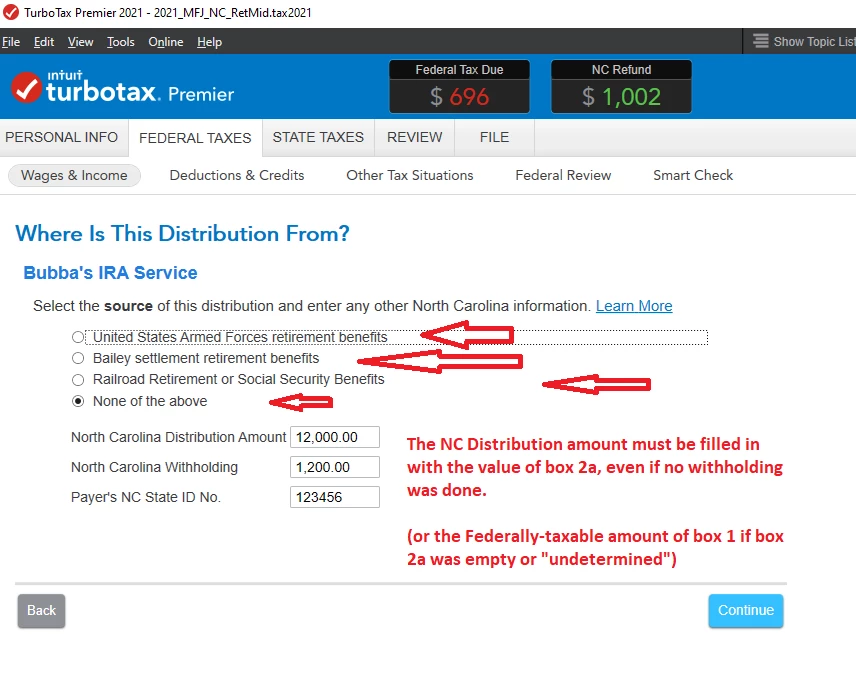Click the TurboTax title bar app icon
Viewport: 856px width, 681px height.
pos(10,12)
